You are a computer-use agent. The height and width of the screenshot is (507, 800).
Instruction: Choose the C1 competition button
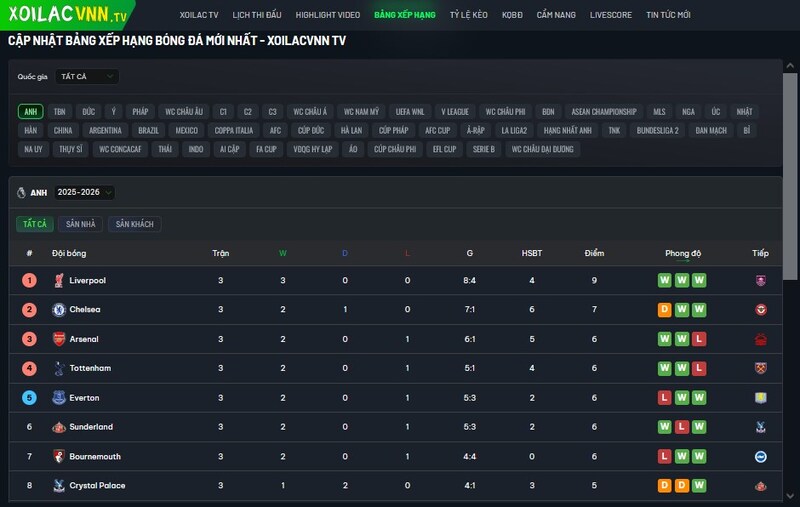coord(223,112)
